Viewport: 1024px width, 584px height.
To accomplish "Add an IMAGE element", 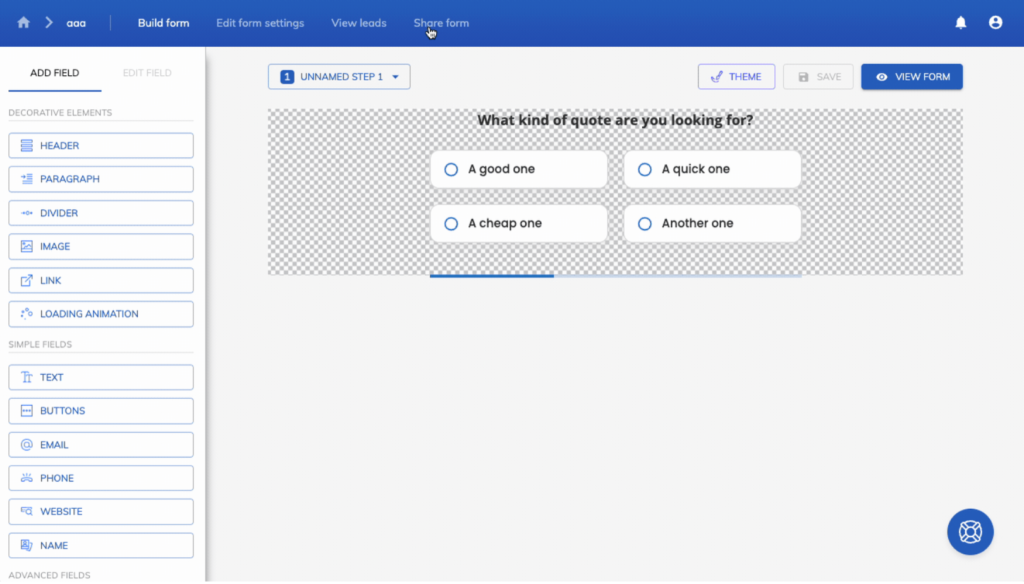I will [x=101, y=246].
